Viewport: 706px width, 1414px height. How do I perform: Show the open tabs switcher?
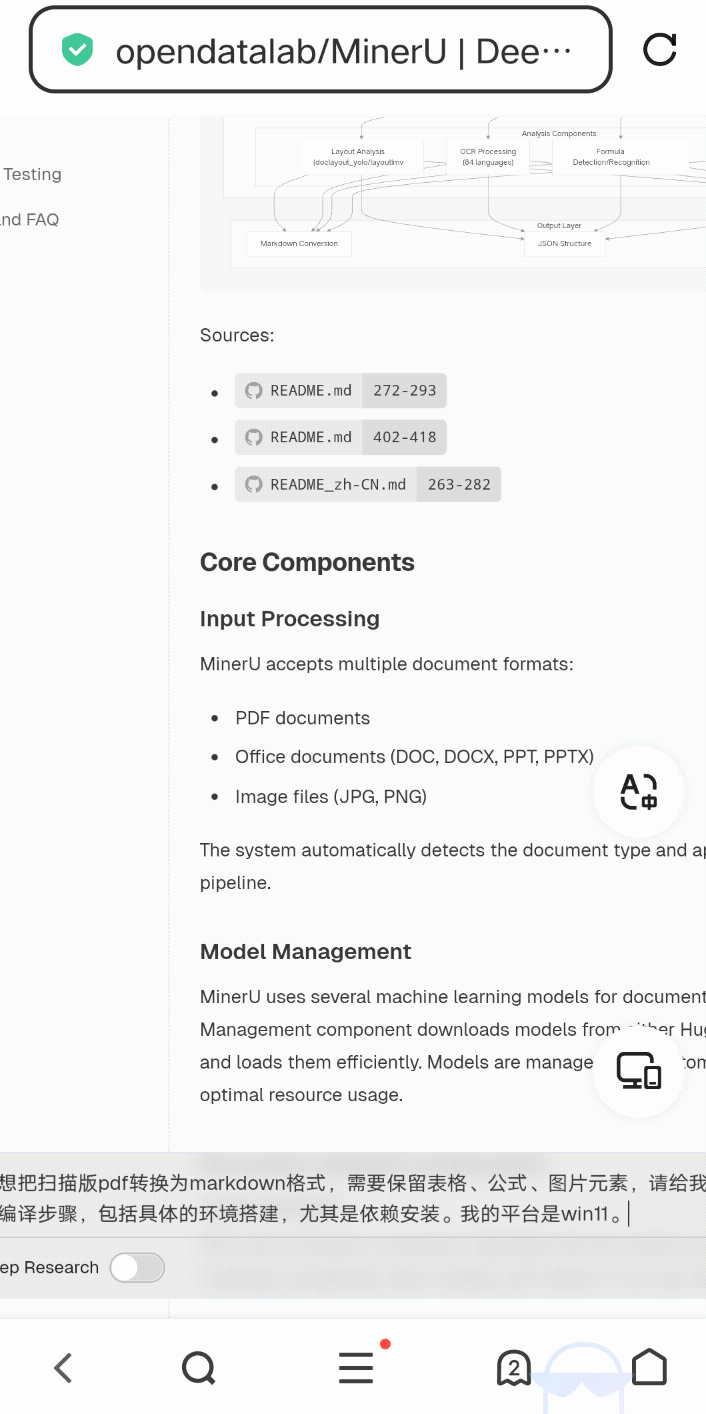click(x=513, y=1367)
